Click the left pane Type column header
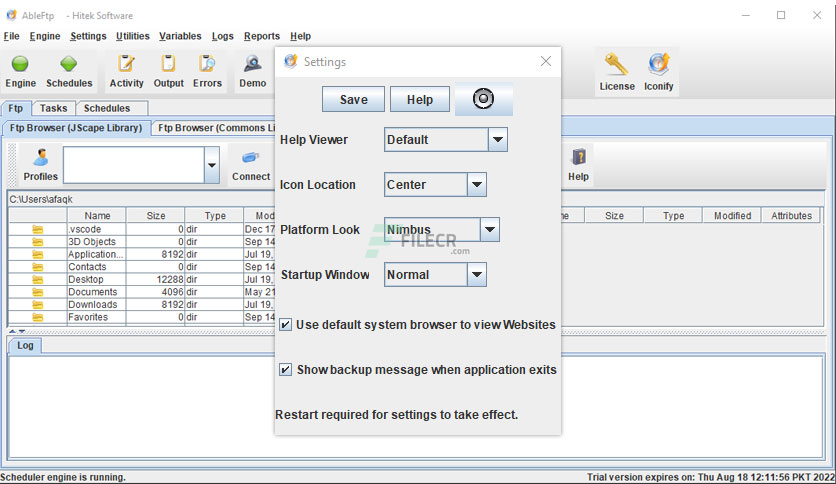Image resolution: width=836 pixels, height=484 pixels. pos(215,216)
